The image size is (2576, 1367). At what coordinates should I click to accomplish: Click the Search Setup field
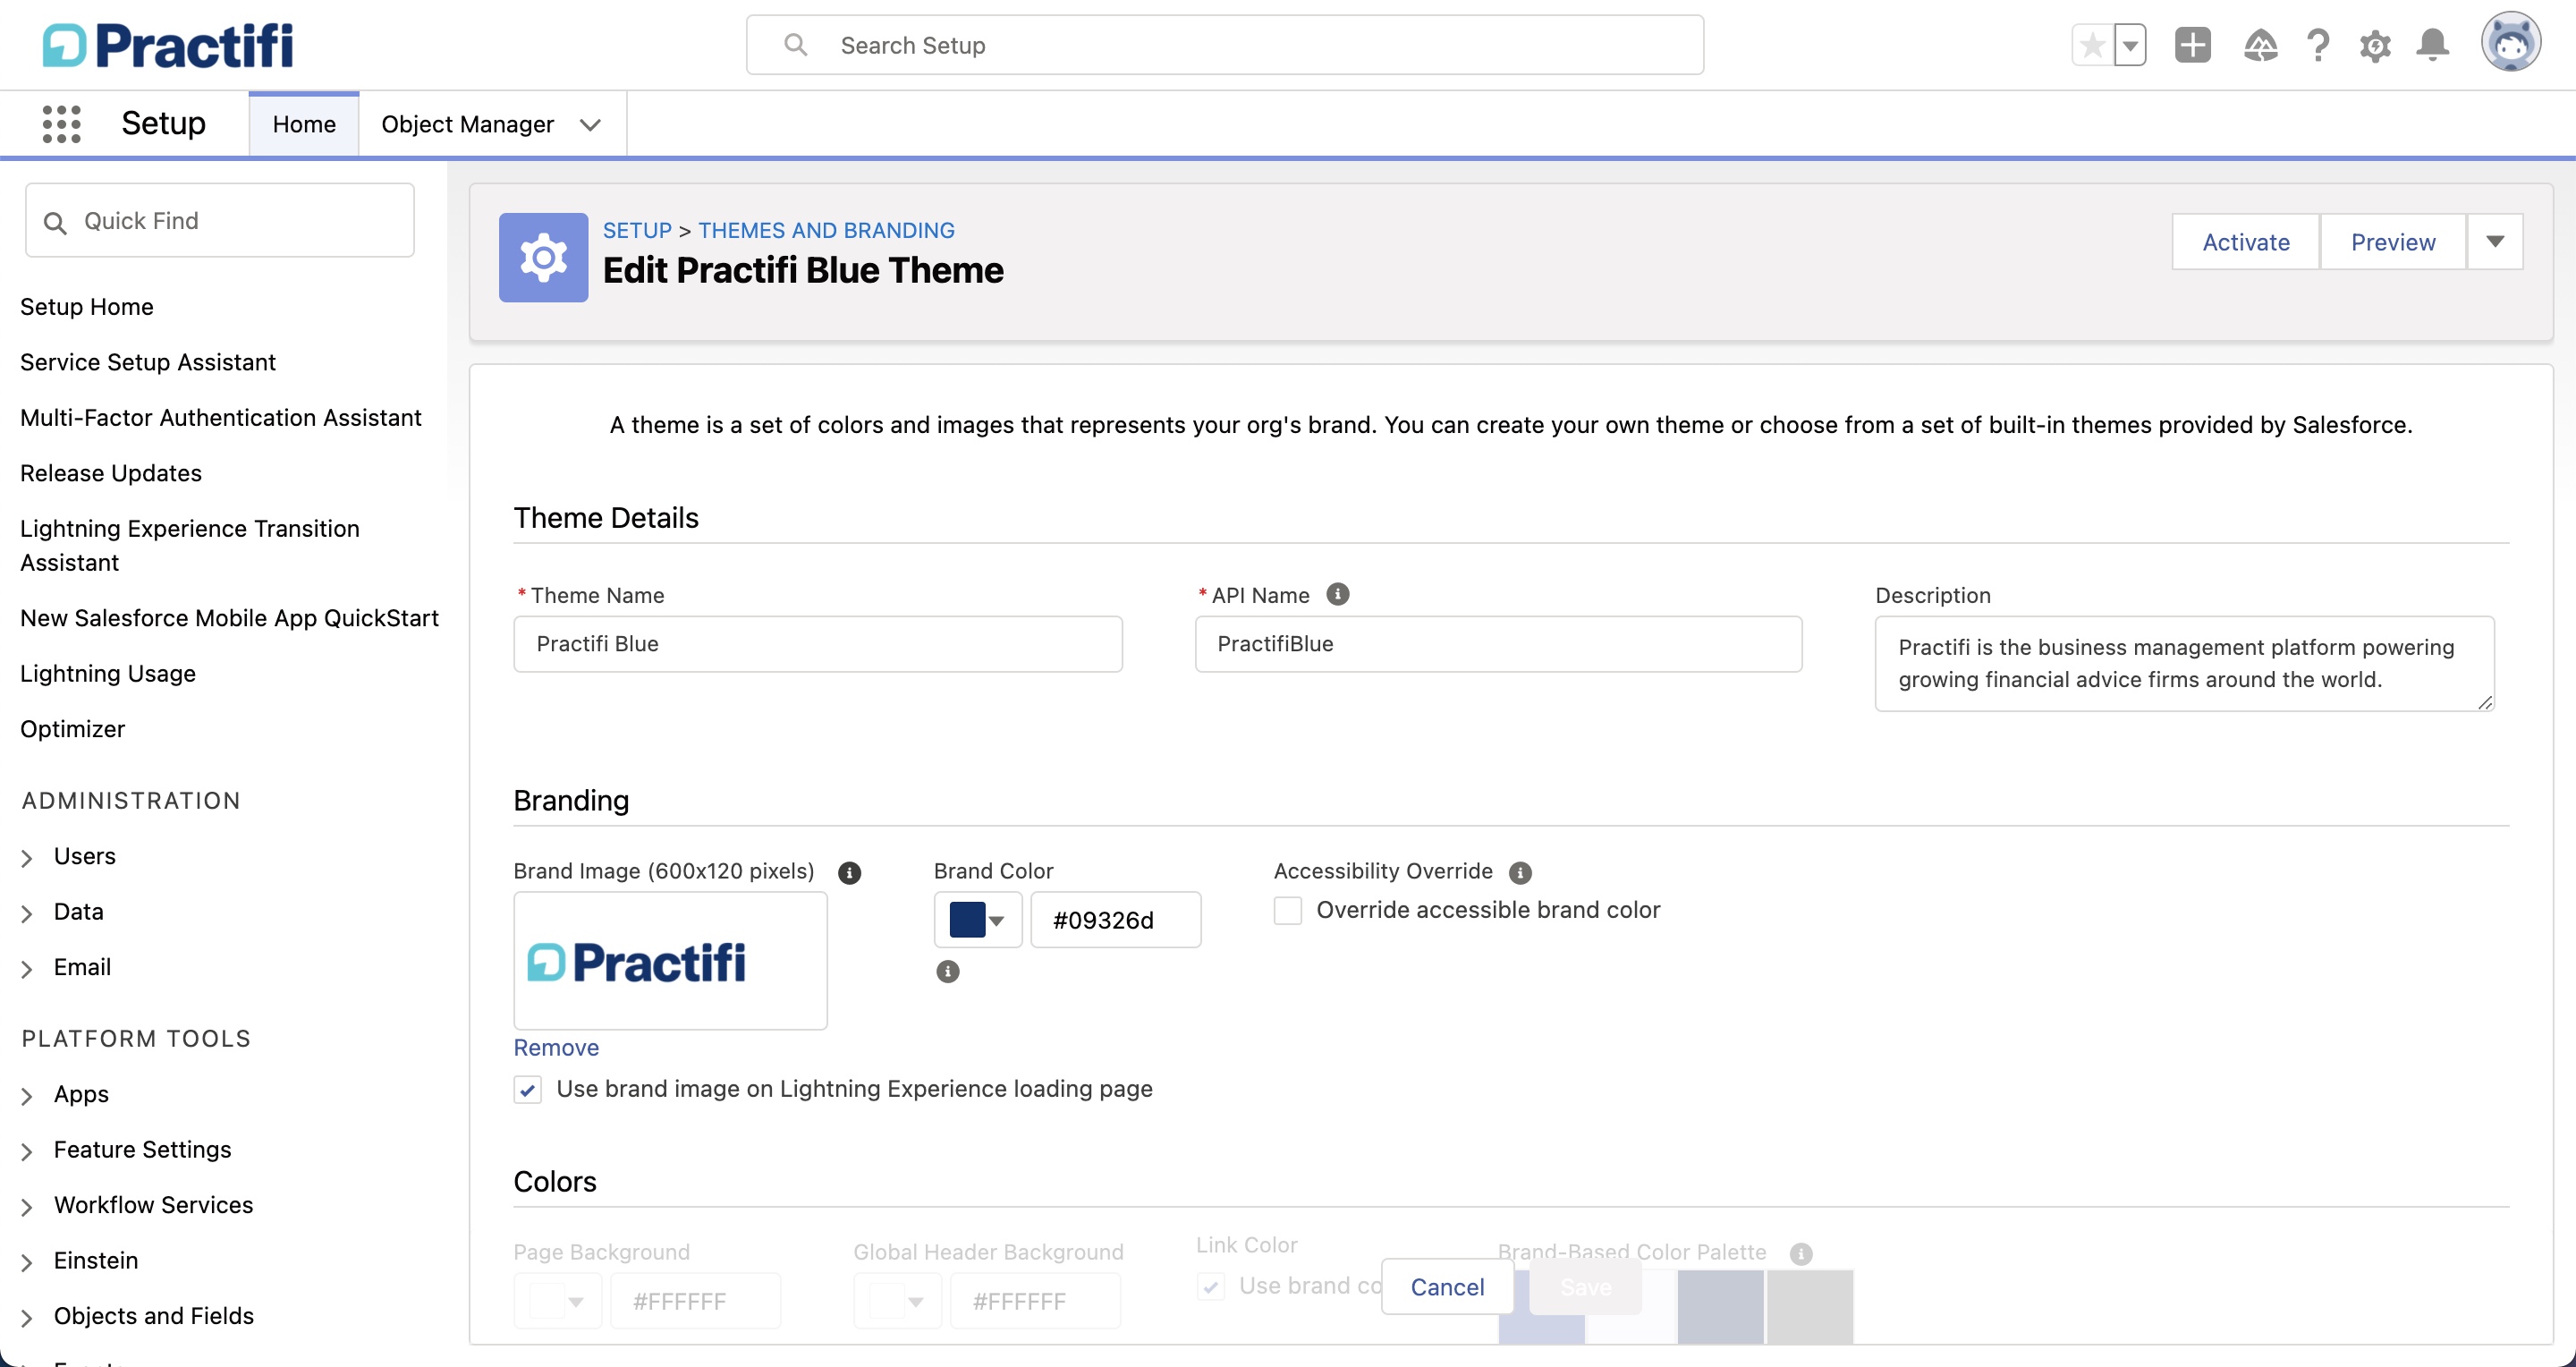(1224, 45)
